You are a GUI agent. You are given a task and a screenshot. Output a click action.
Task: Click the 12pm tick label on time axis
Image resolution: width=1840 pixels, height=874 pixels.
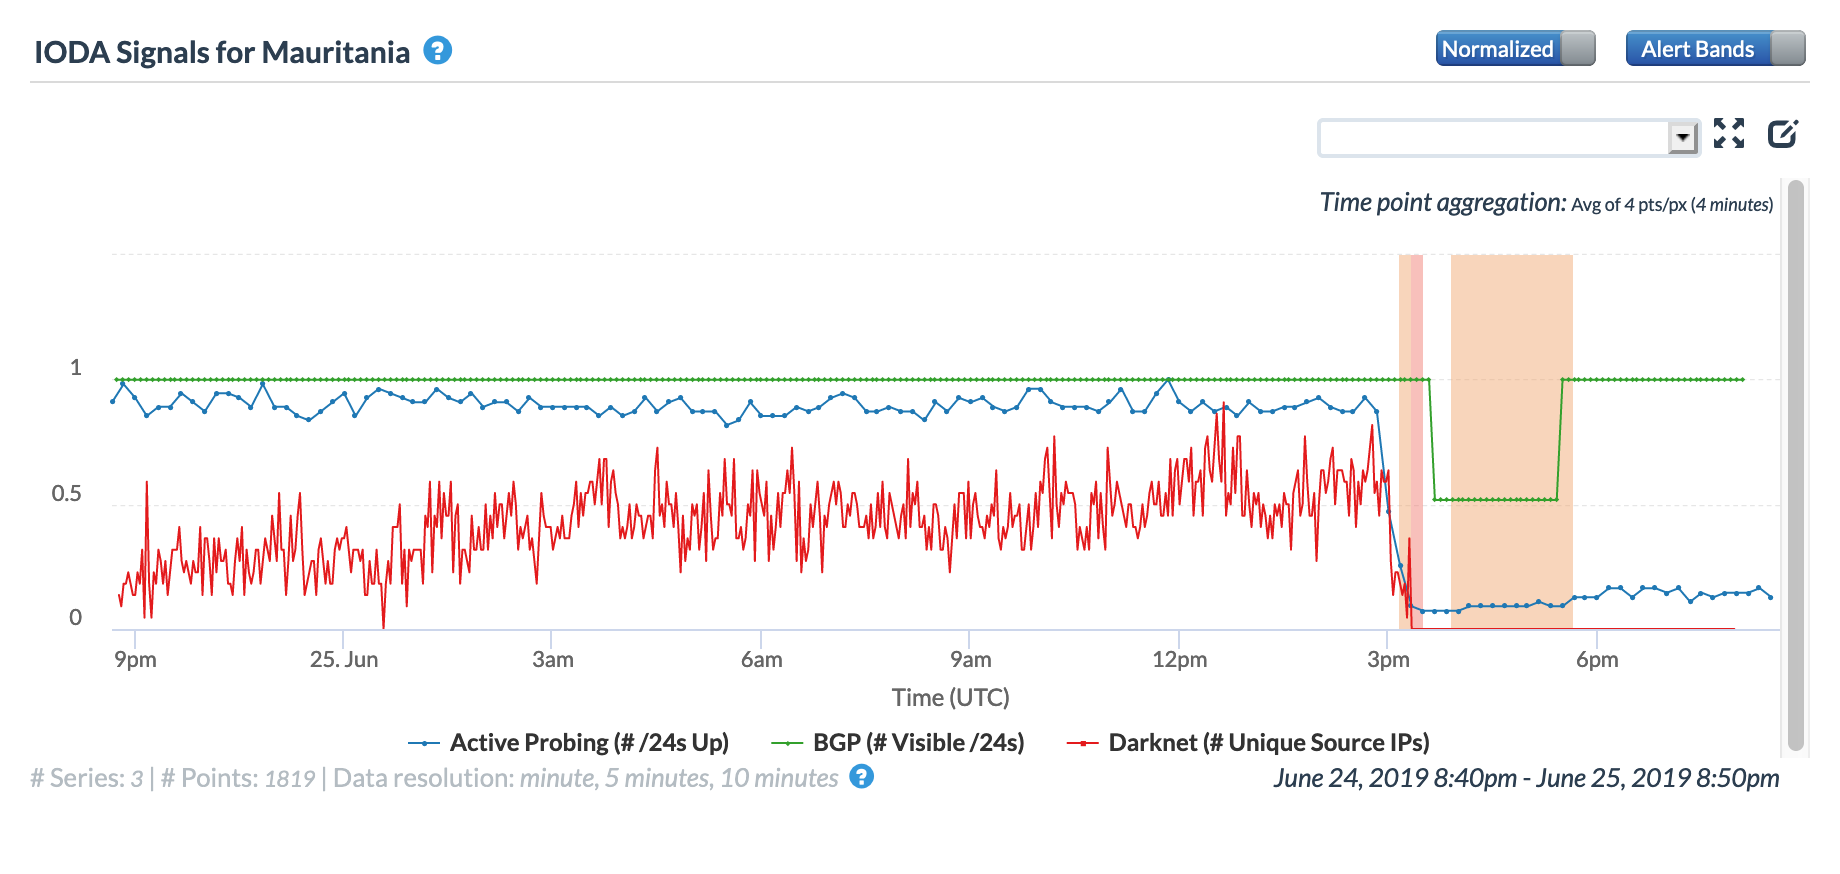[1179, 660]
